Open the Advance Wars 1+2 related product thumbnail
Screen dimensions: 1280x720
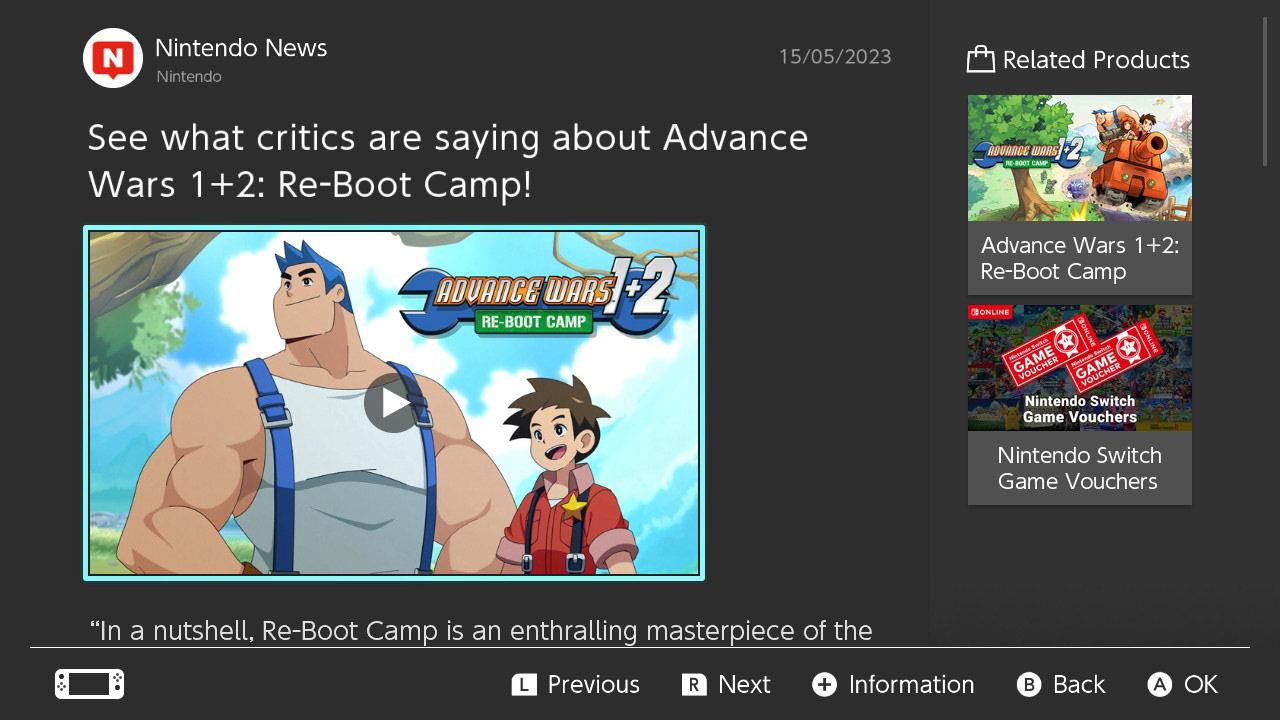1080,158
